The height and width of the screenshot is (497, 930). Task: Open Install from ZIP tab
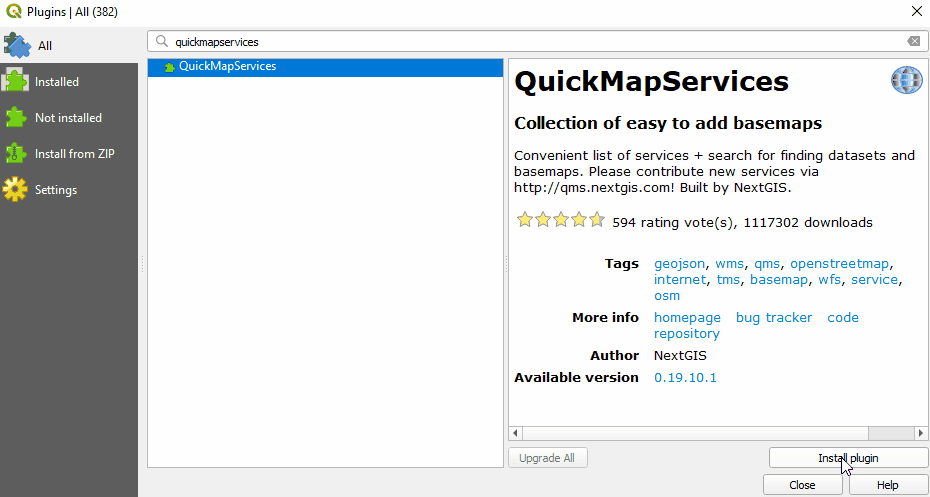pos(69,154)
